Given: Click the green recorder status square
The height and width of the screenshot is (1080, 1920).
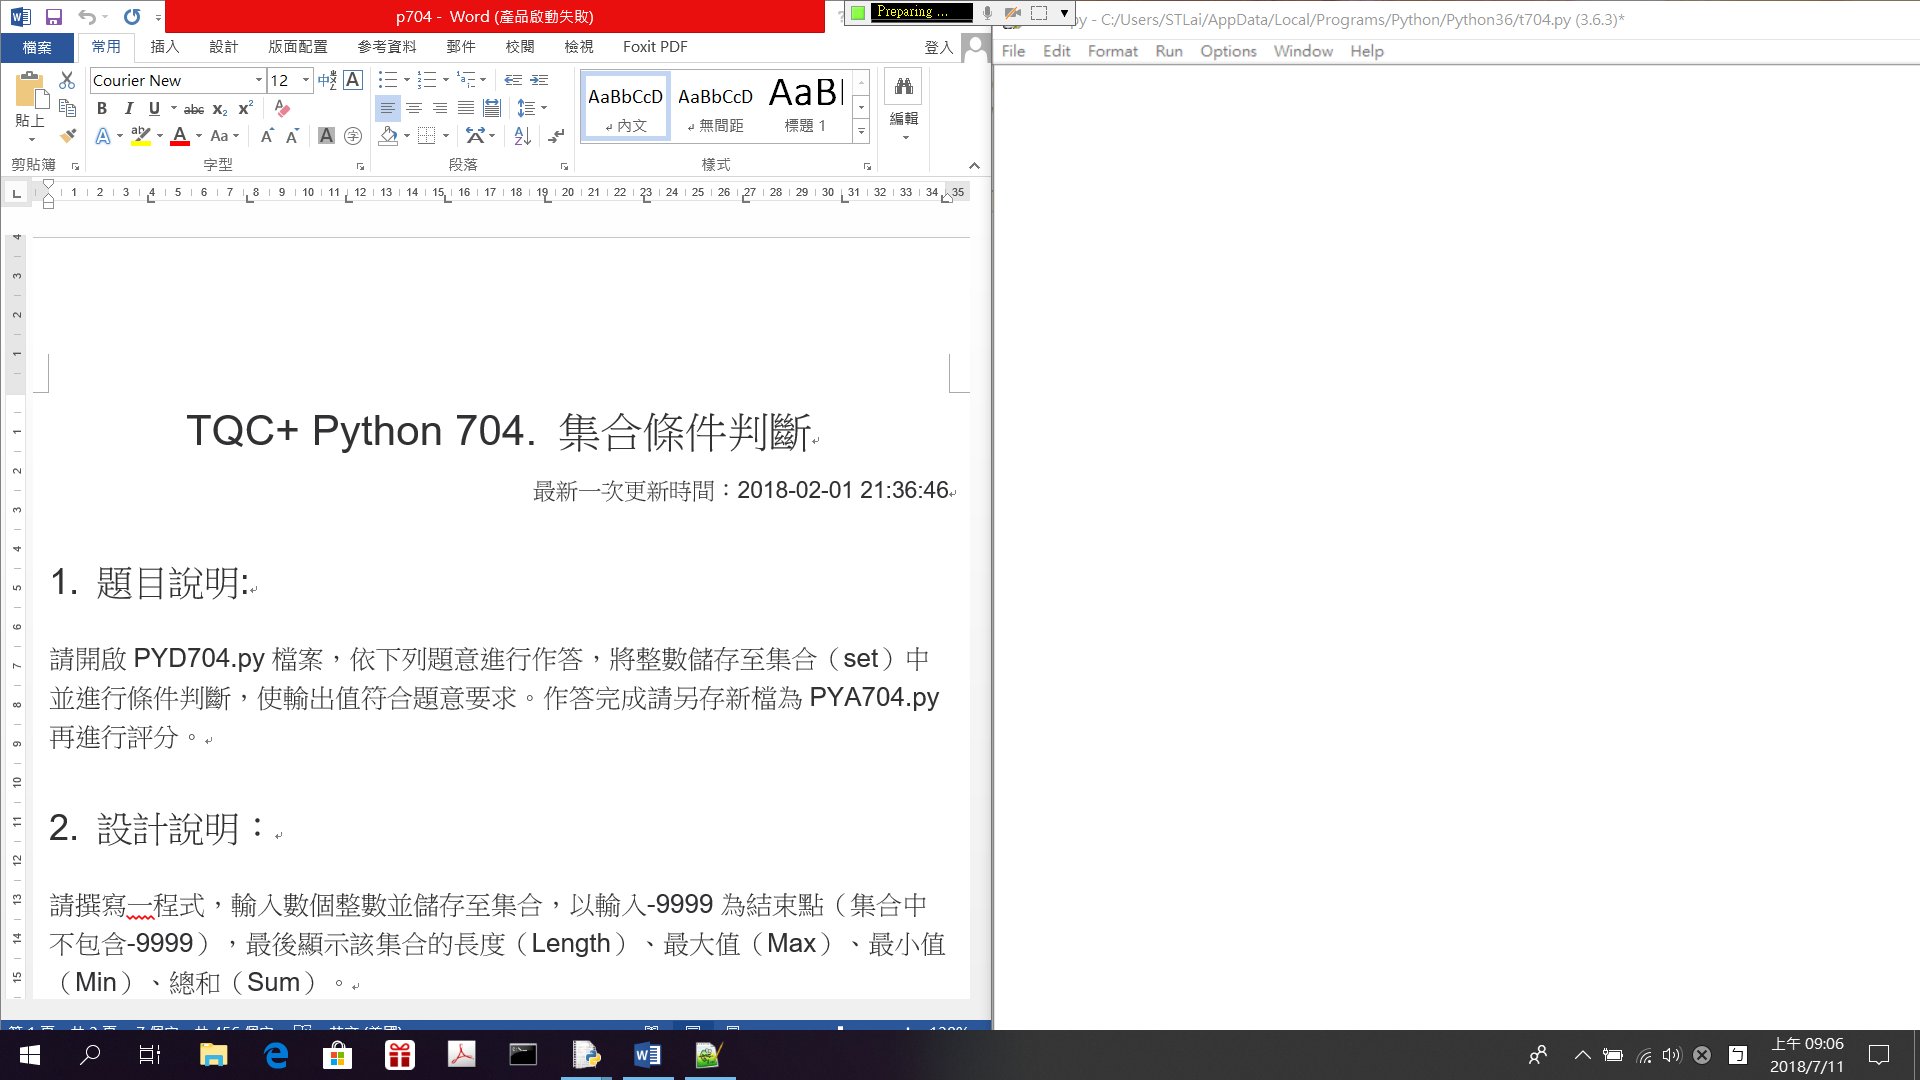Looking at the screenshot, I should click(858, 12).
